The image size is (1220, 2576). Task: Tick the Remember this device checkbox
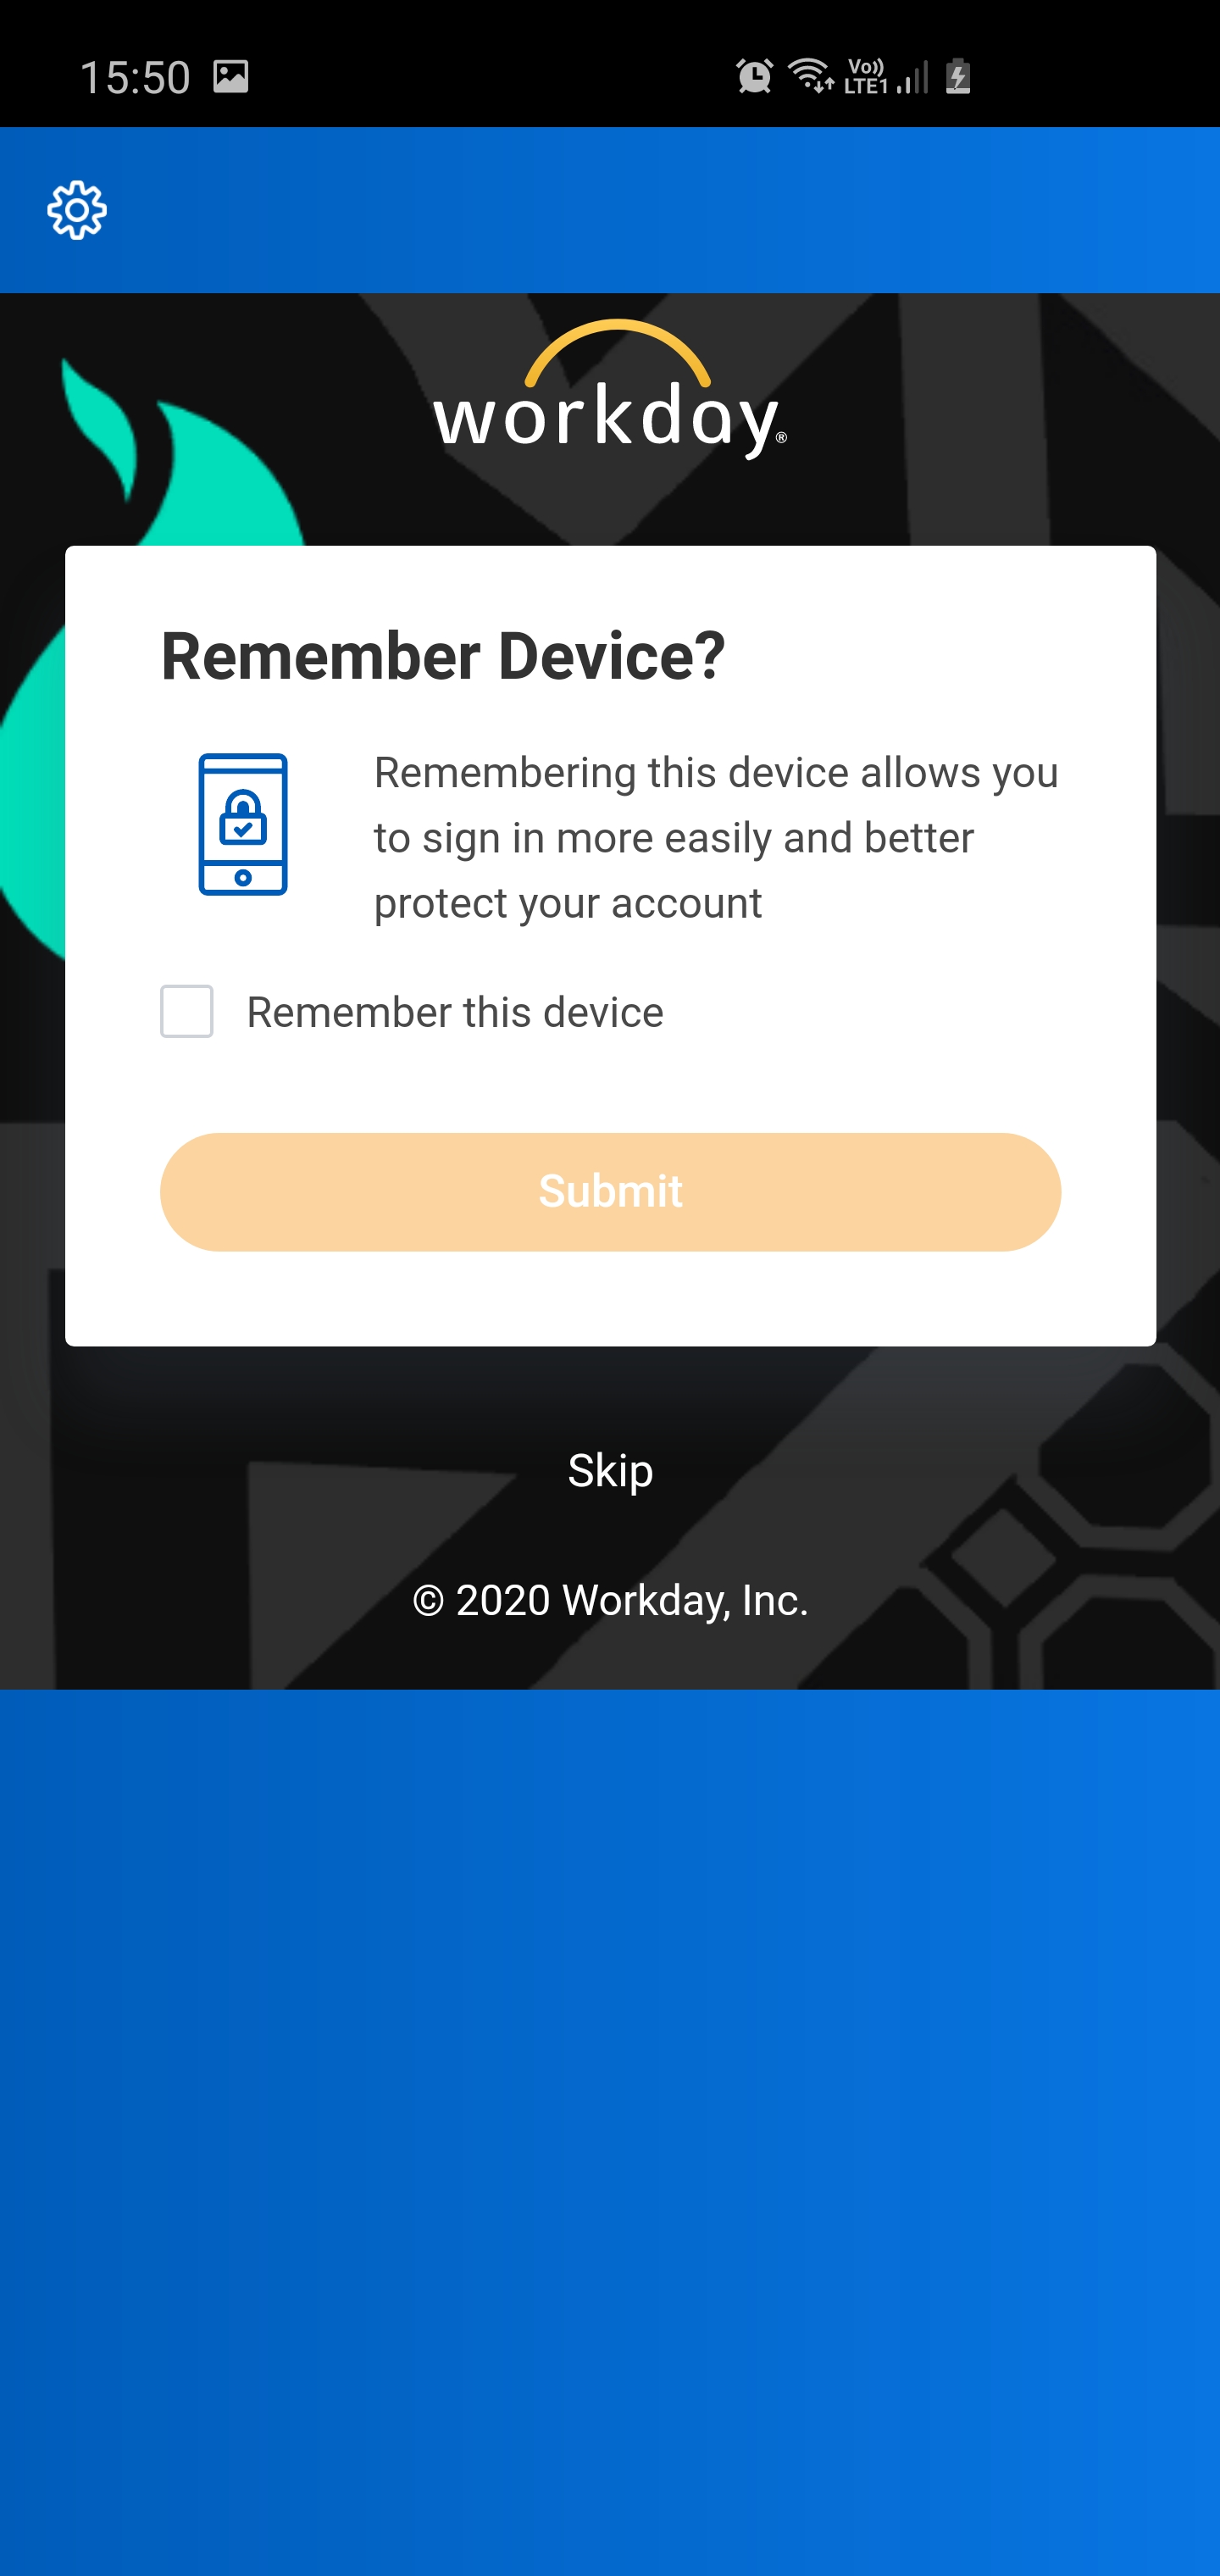coord(187,1011)
